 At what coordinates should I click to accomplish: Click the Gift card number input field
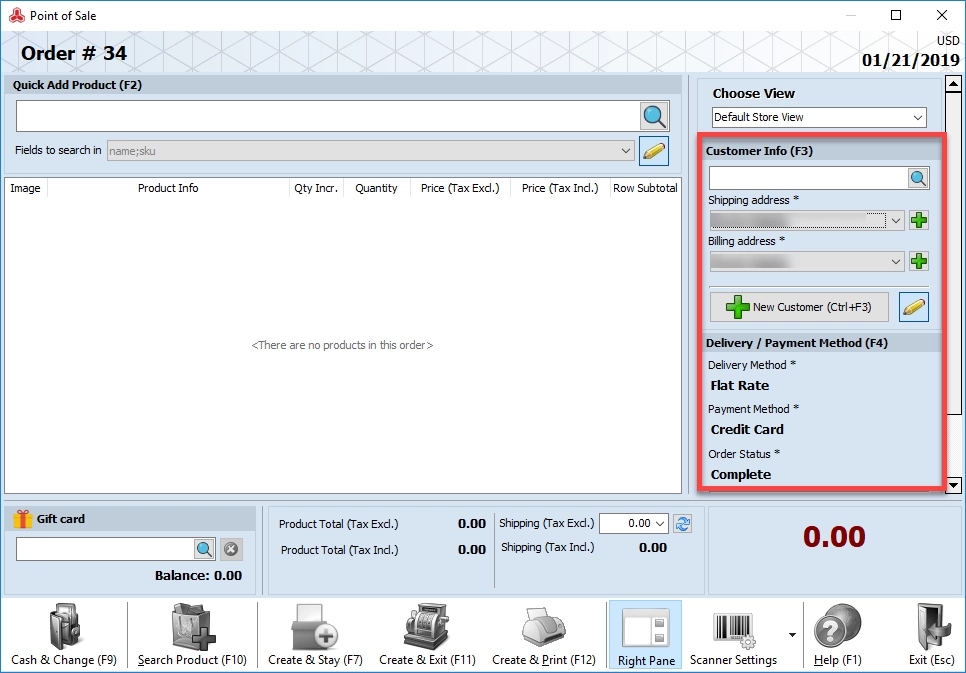coord(105,549)
